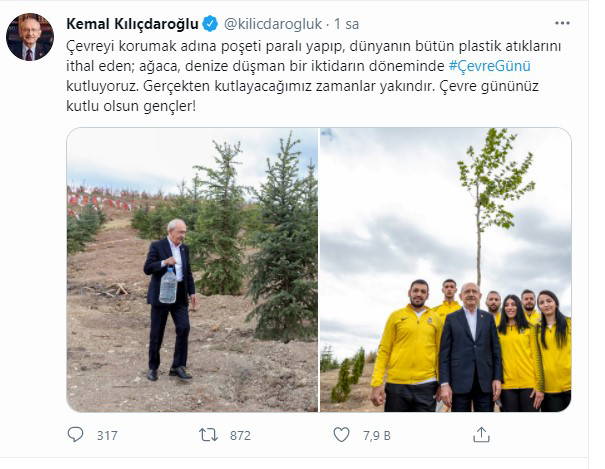Click the 1 sa timestamp
Viewport: 605px width, 469px height.
point(346,24)
